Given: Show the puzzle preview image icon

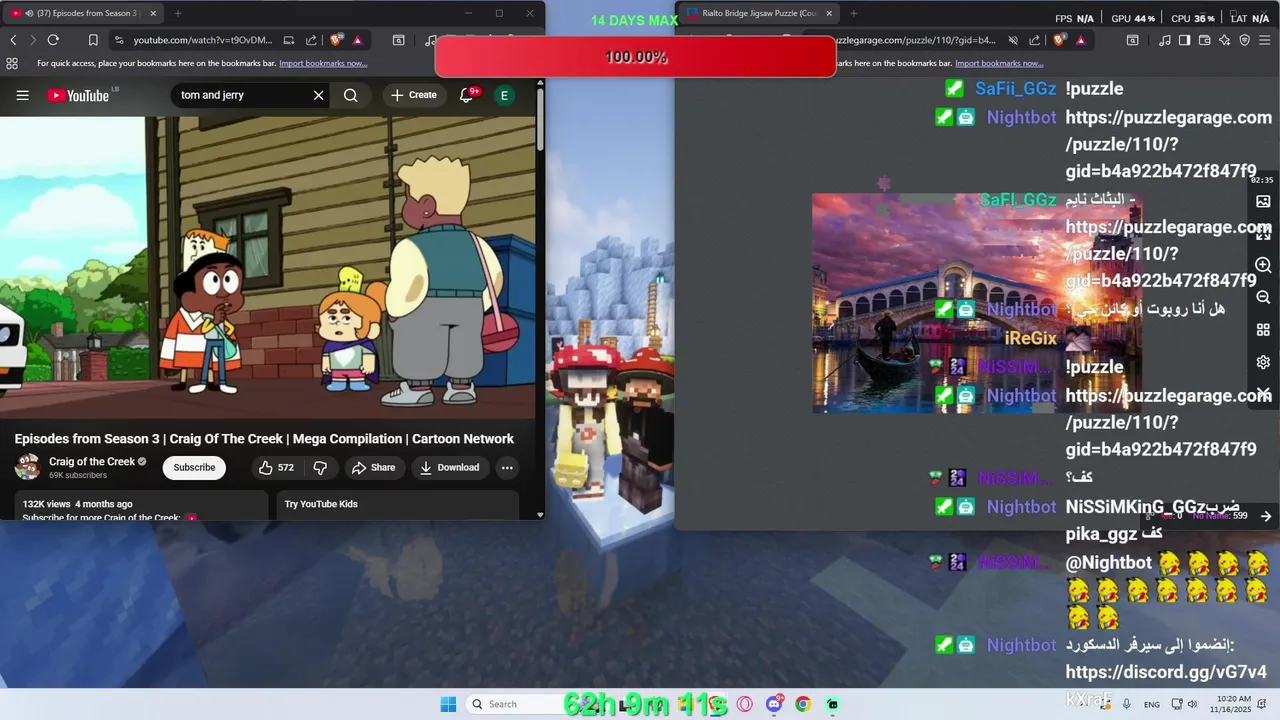Looking at the screenshot, I should pyautogui.click(x=1263, y=201).
